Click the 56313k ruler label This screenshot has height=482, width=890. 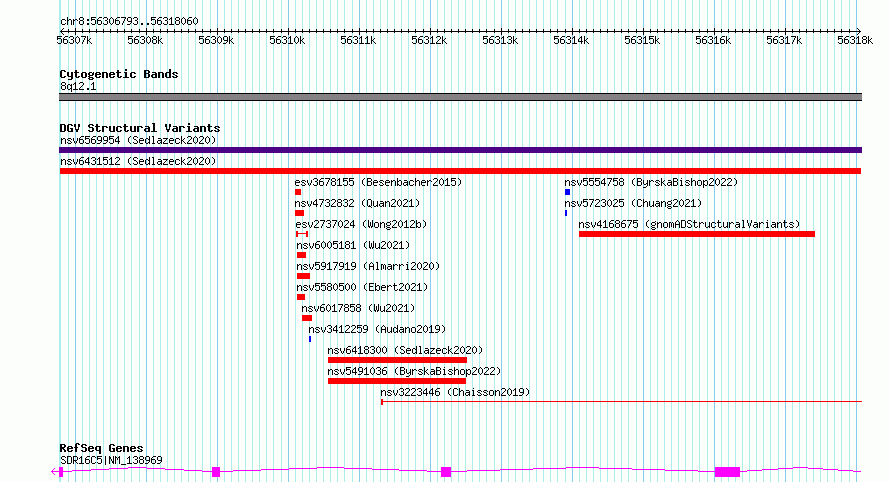[500, 40]
